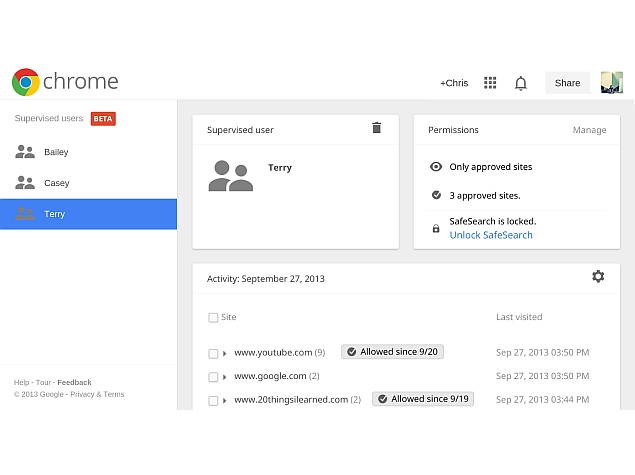Check the www.google.com row checkbox

pos(213,377)
